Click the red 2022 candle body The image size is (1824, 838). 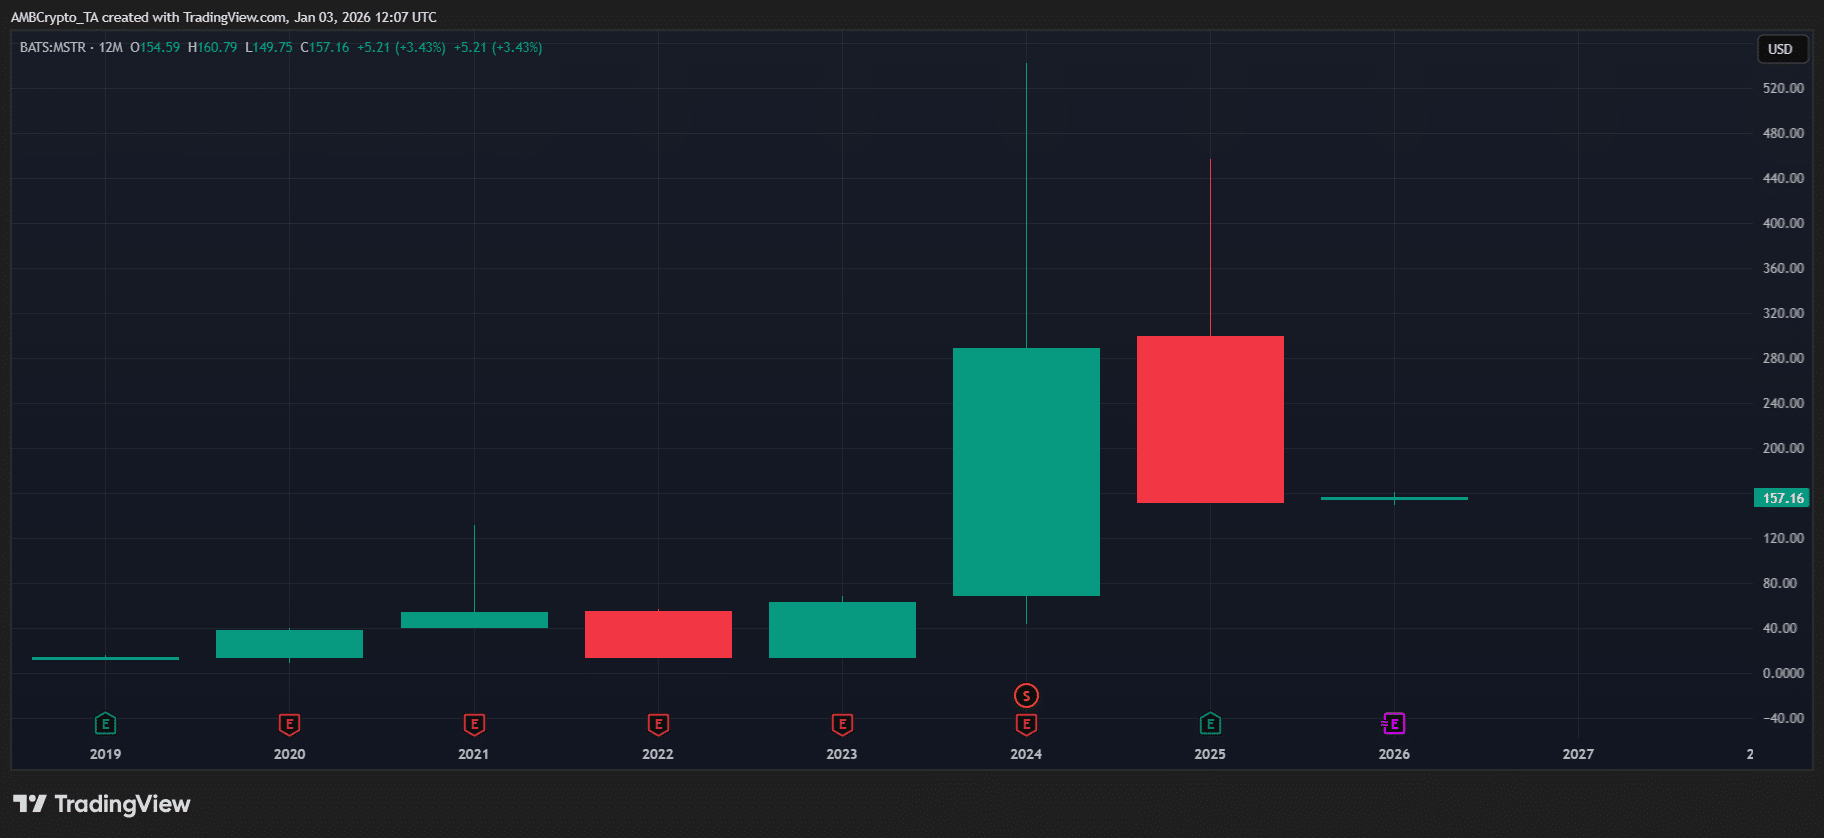(658, 634)
